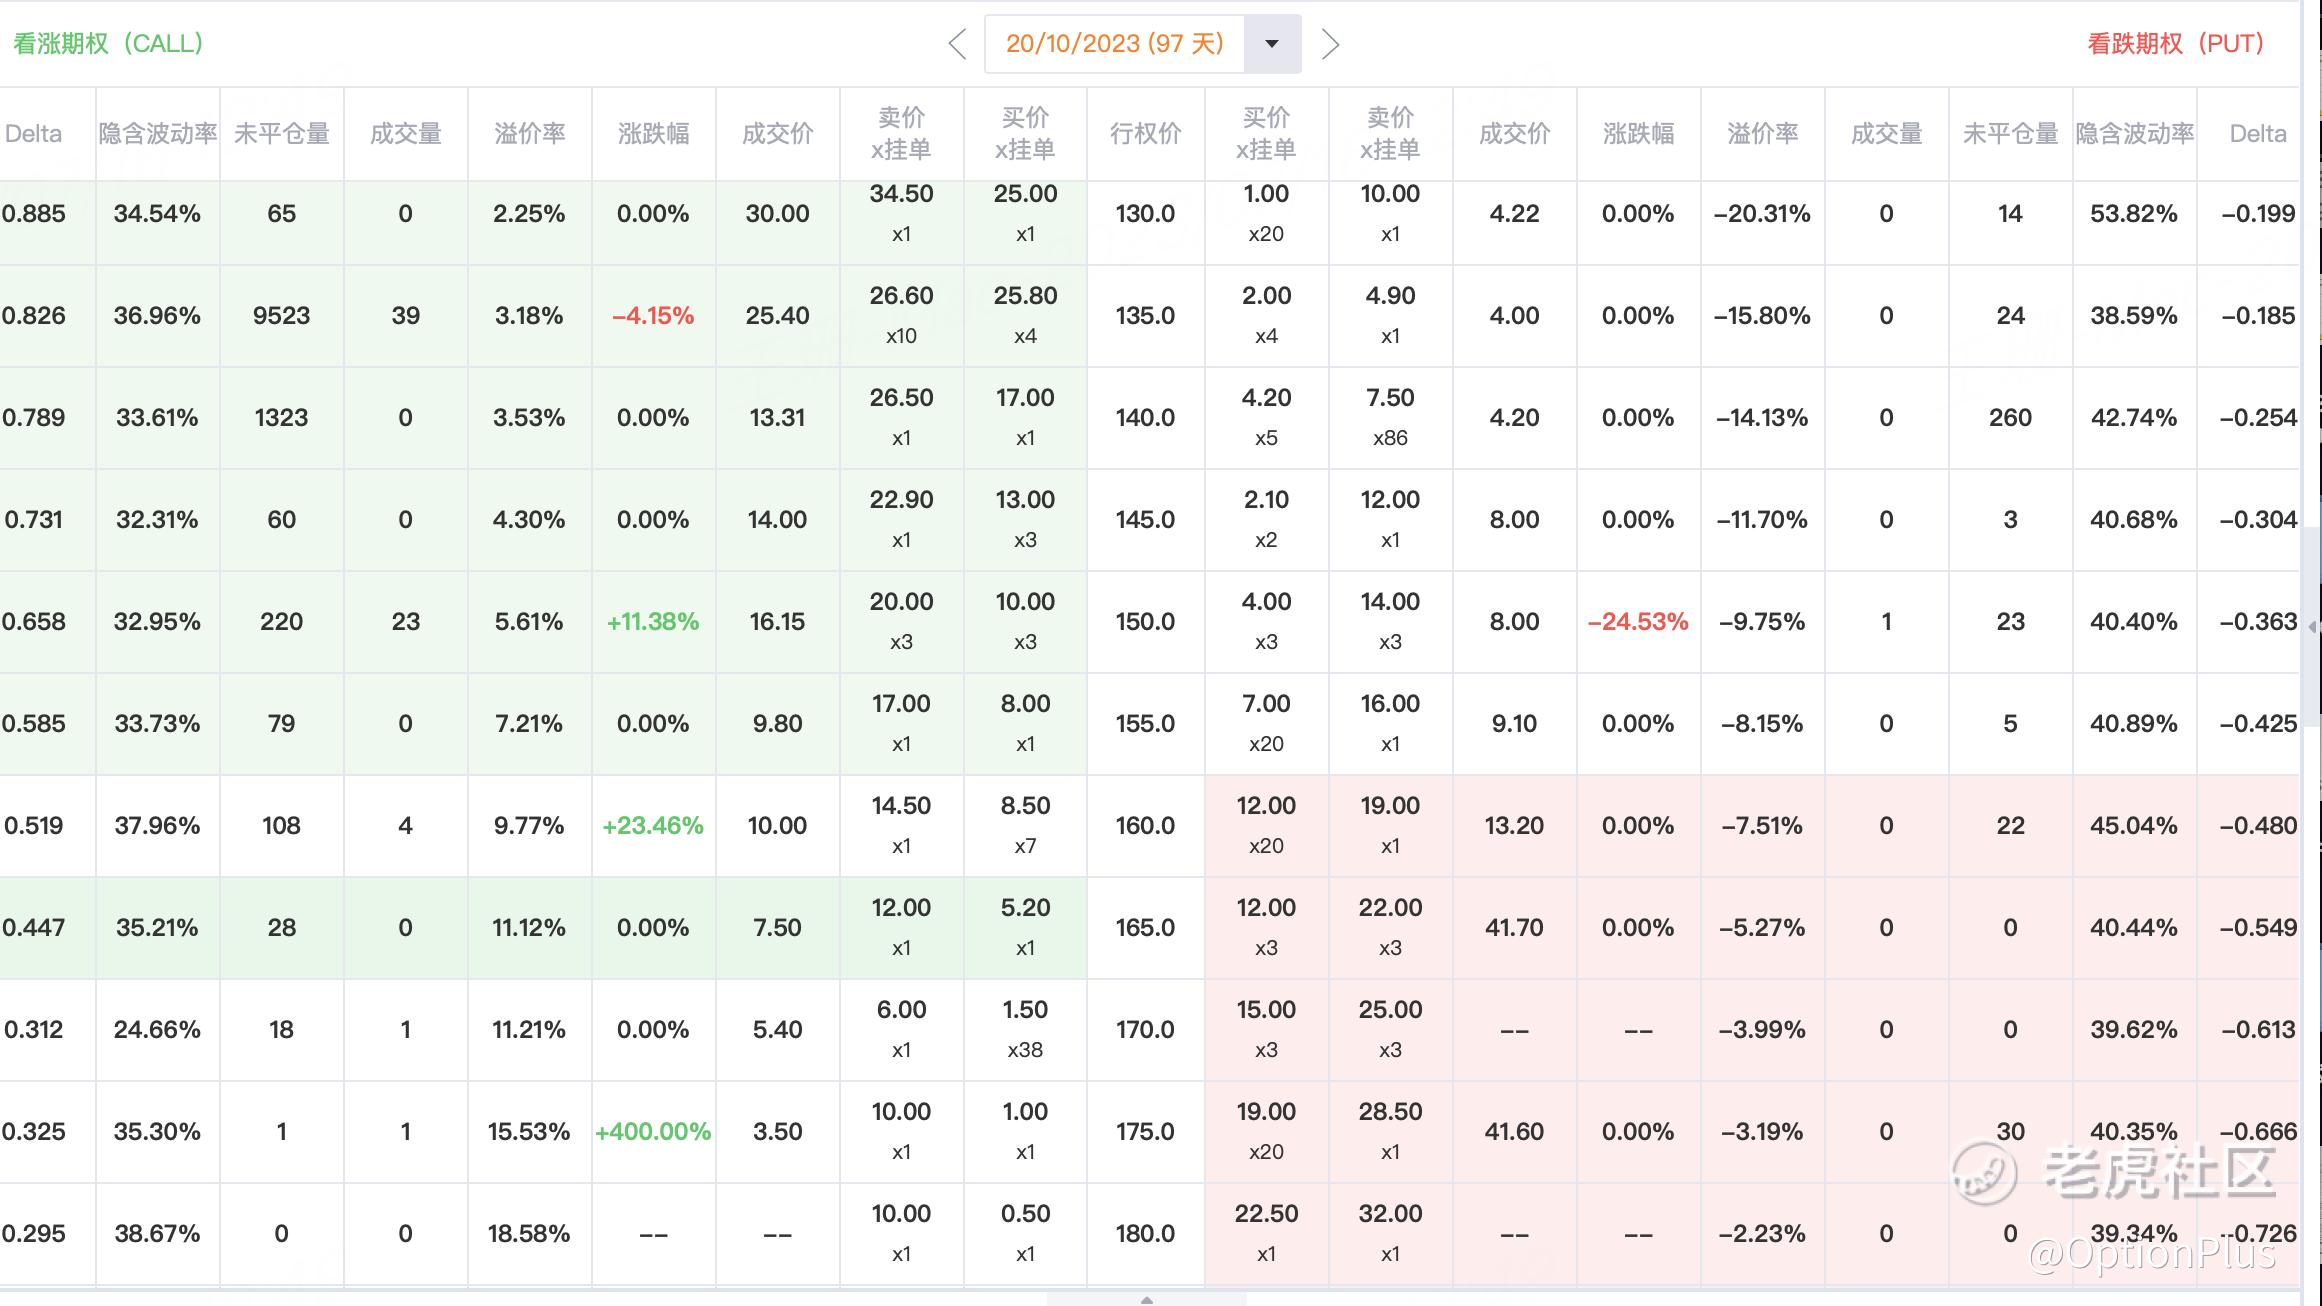Click the put 溢价率 column header
2322x1306 pixels.
point(1762,133)
